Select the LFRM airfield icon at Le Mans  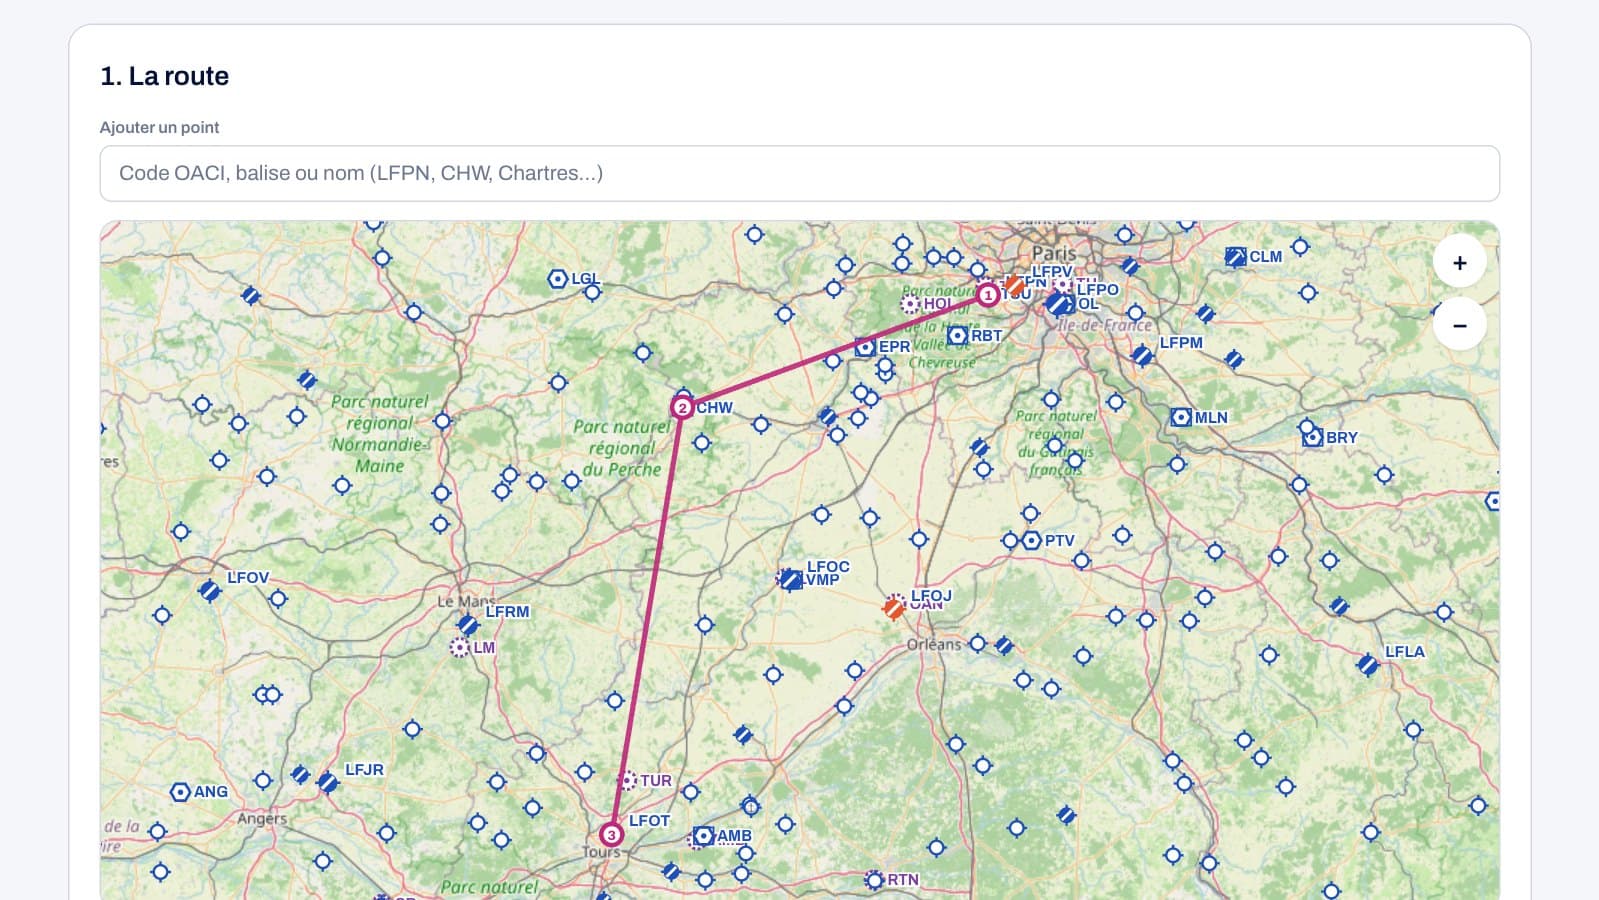pyautogui.click(x=467, y=625)
